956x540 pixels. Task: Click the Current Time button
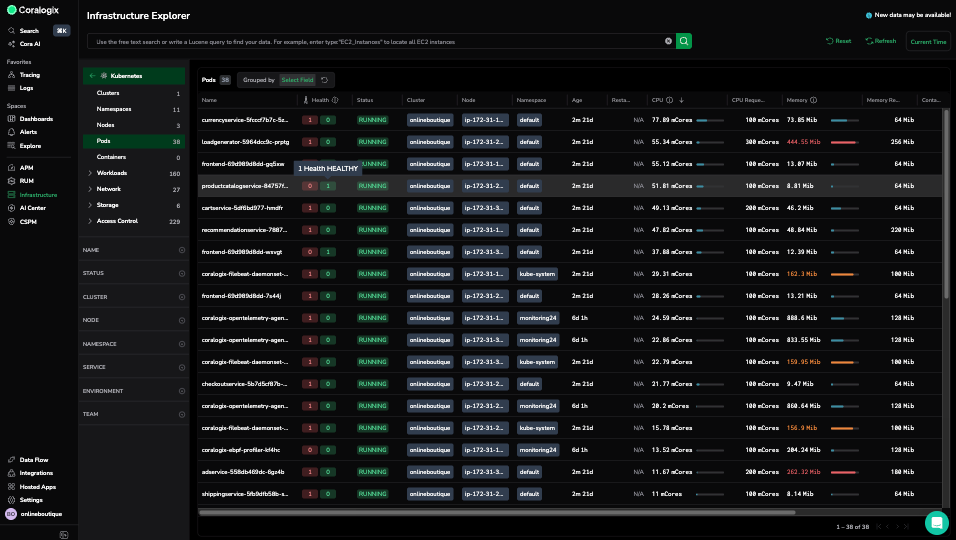click(928, 41)
